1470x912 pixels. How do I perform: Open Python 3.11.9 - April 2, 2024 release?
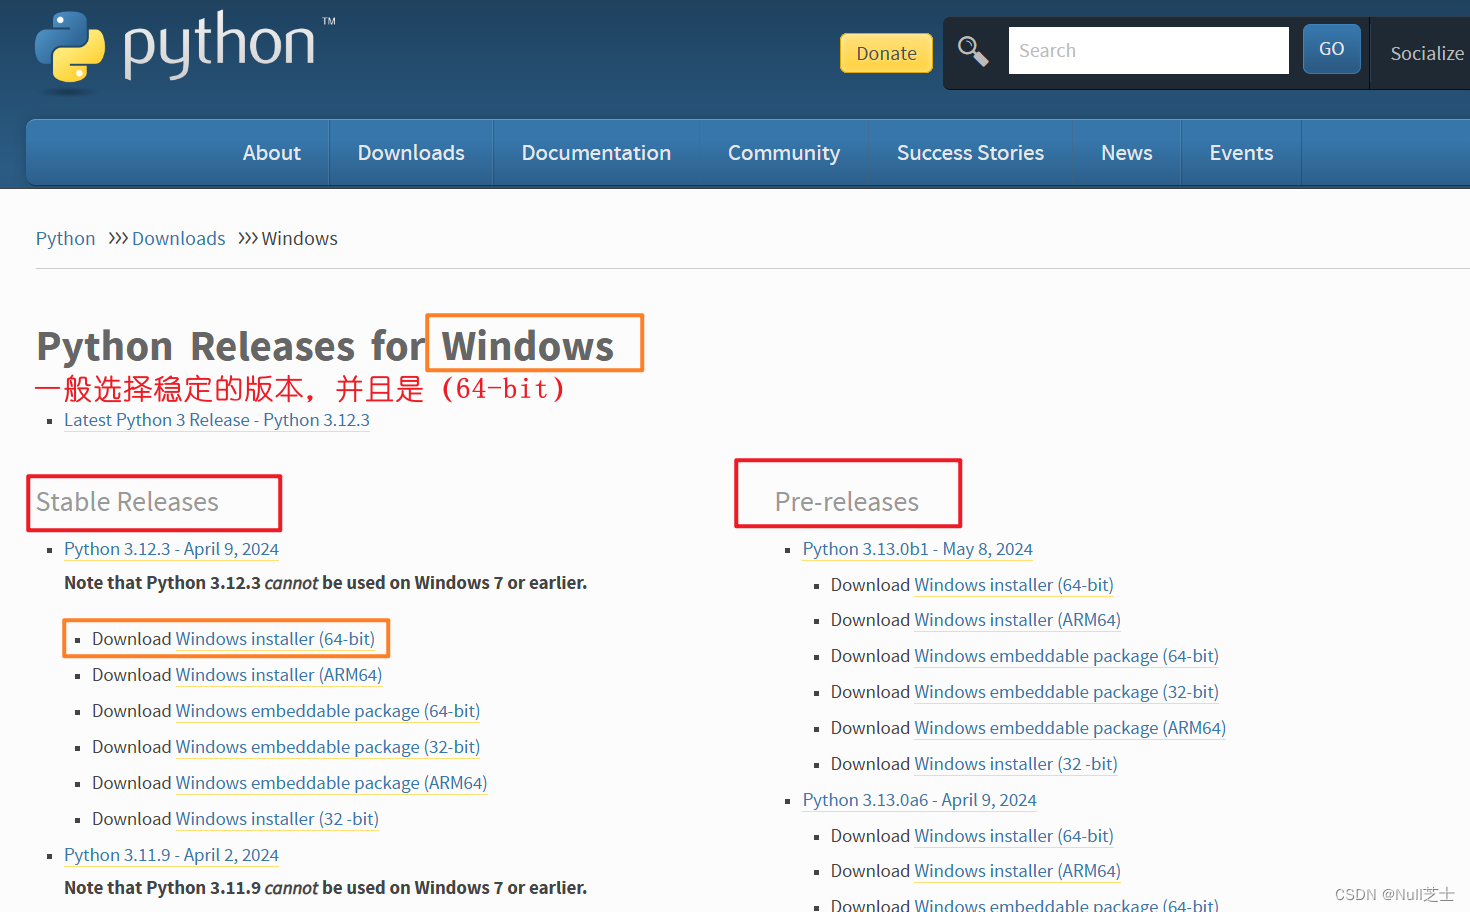pos(171,855)
